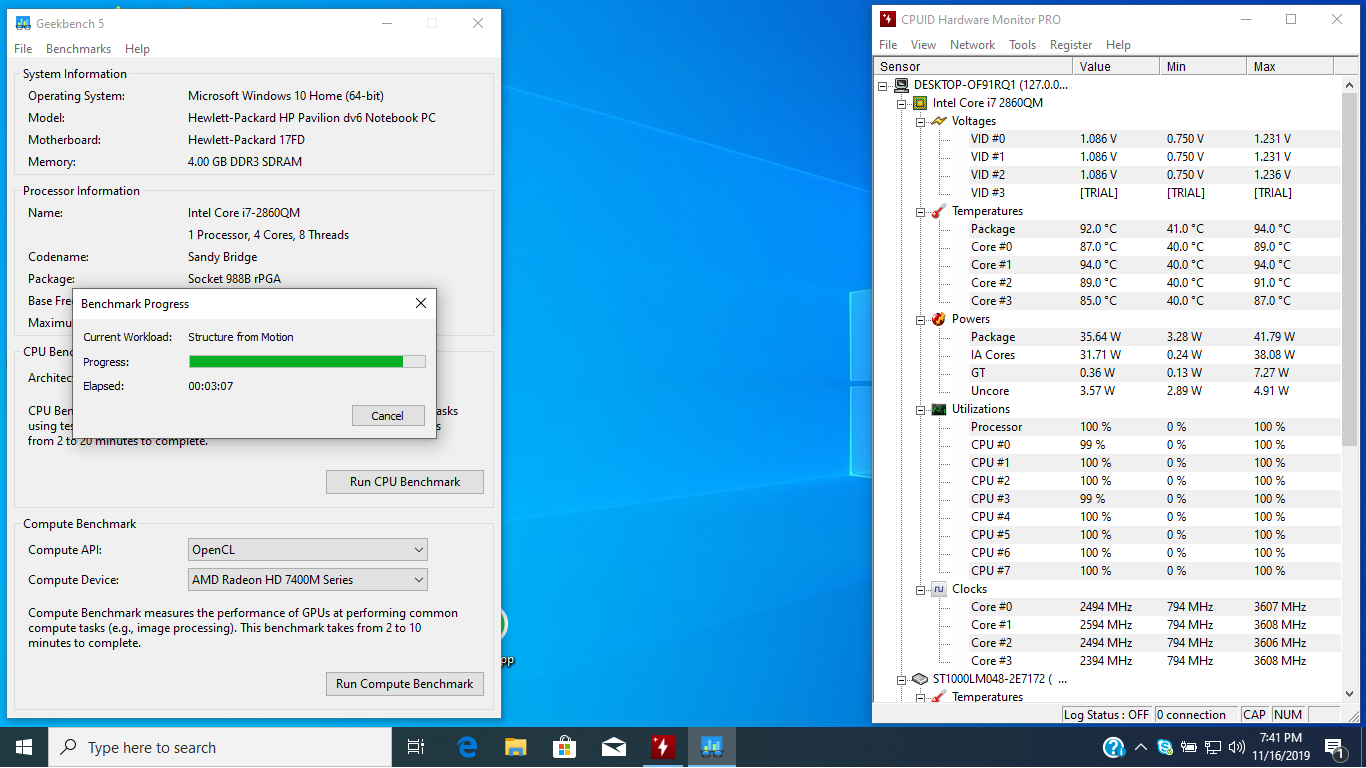Click the DESKTOP-OF91RQ1 computer icon

[x=901, y=85]
